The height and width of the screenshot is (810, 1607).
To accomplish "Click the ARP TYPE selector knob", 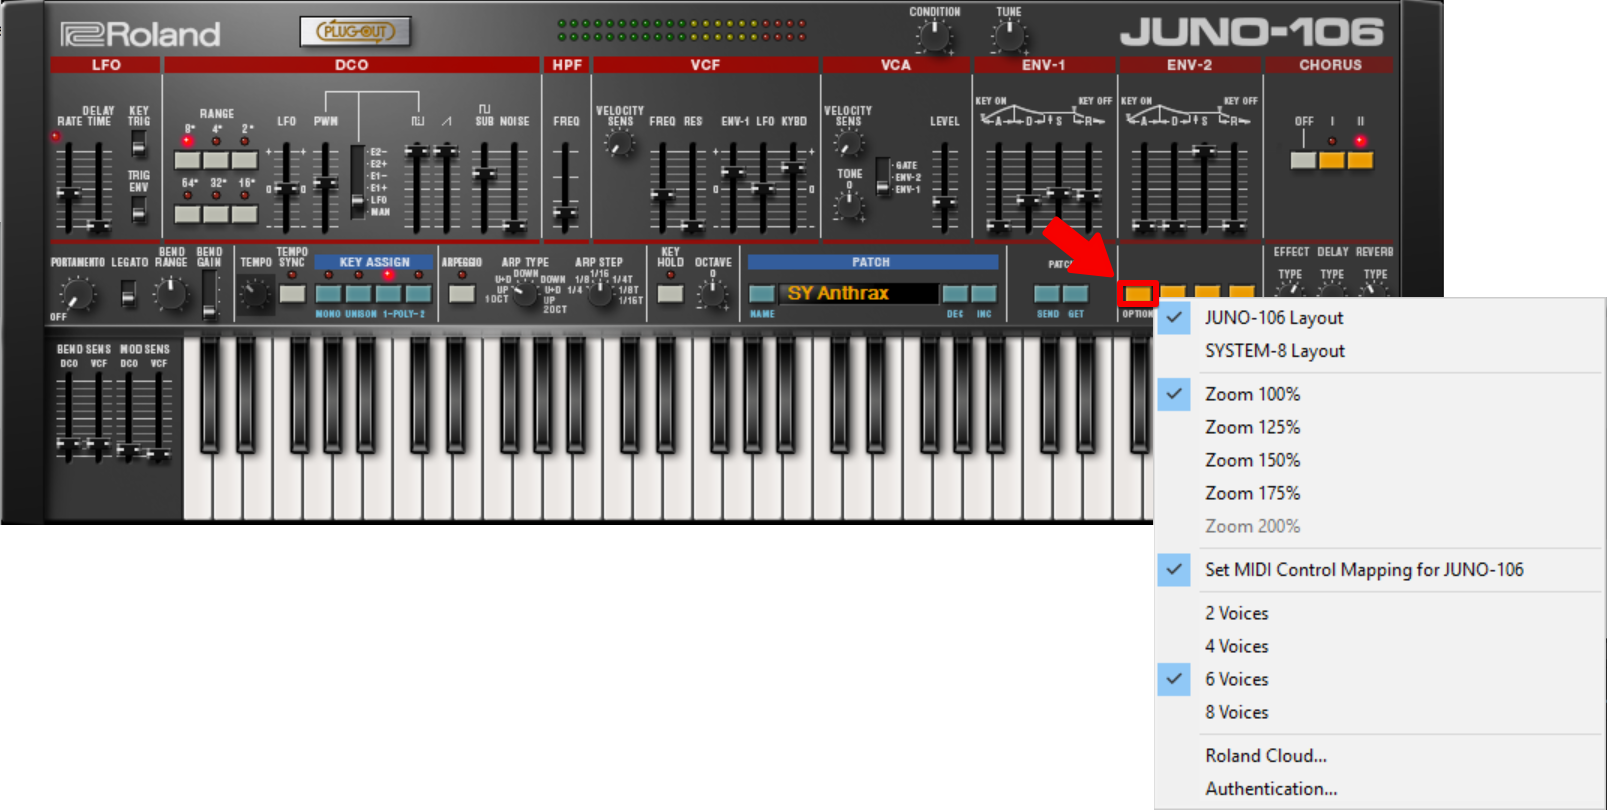I will pos(525,293).
